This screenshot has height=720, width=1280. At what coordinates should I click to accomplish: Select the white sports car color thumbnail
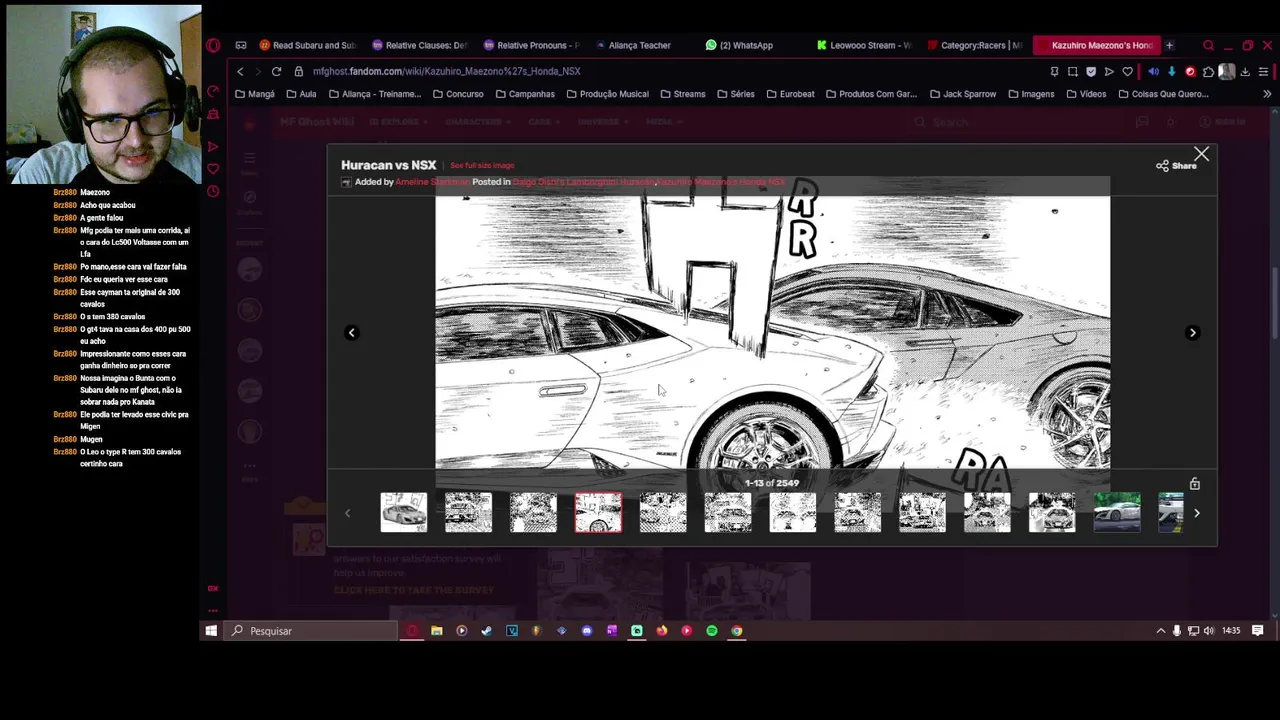1117,512
